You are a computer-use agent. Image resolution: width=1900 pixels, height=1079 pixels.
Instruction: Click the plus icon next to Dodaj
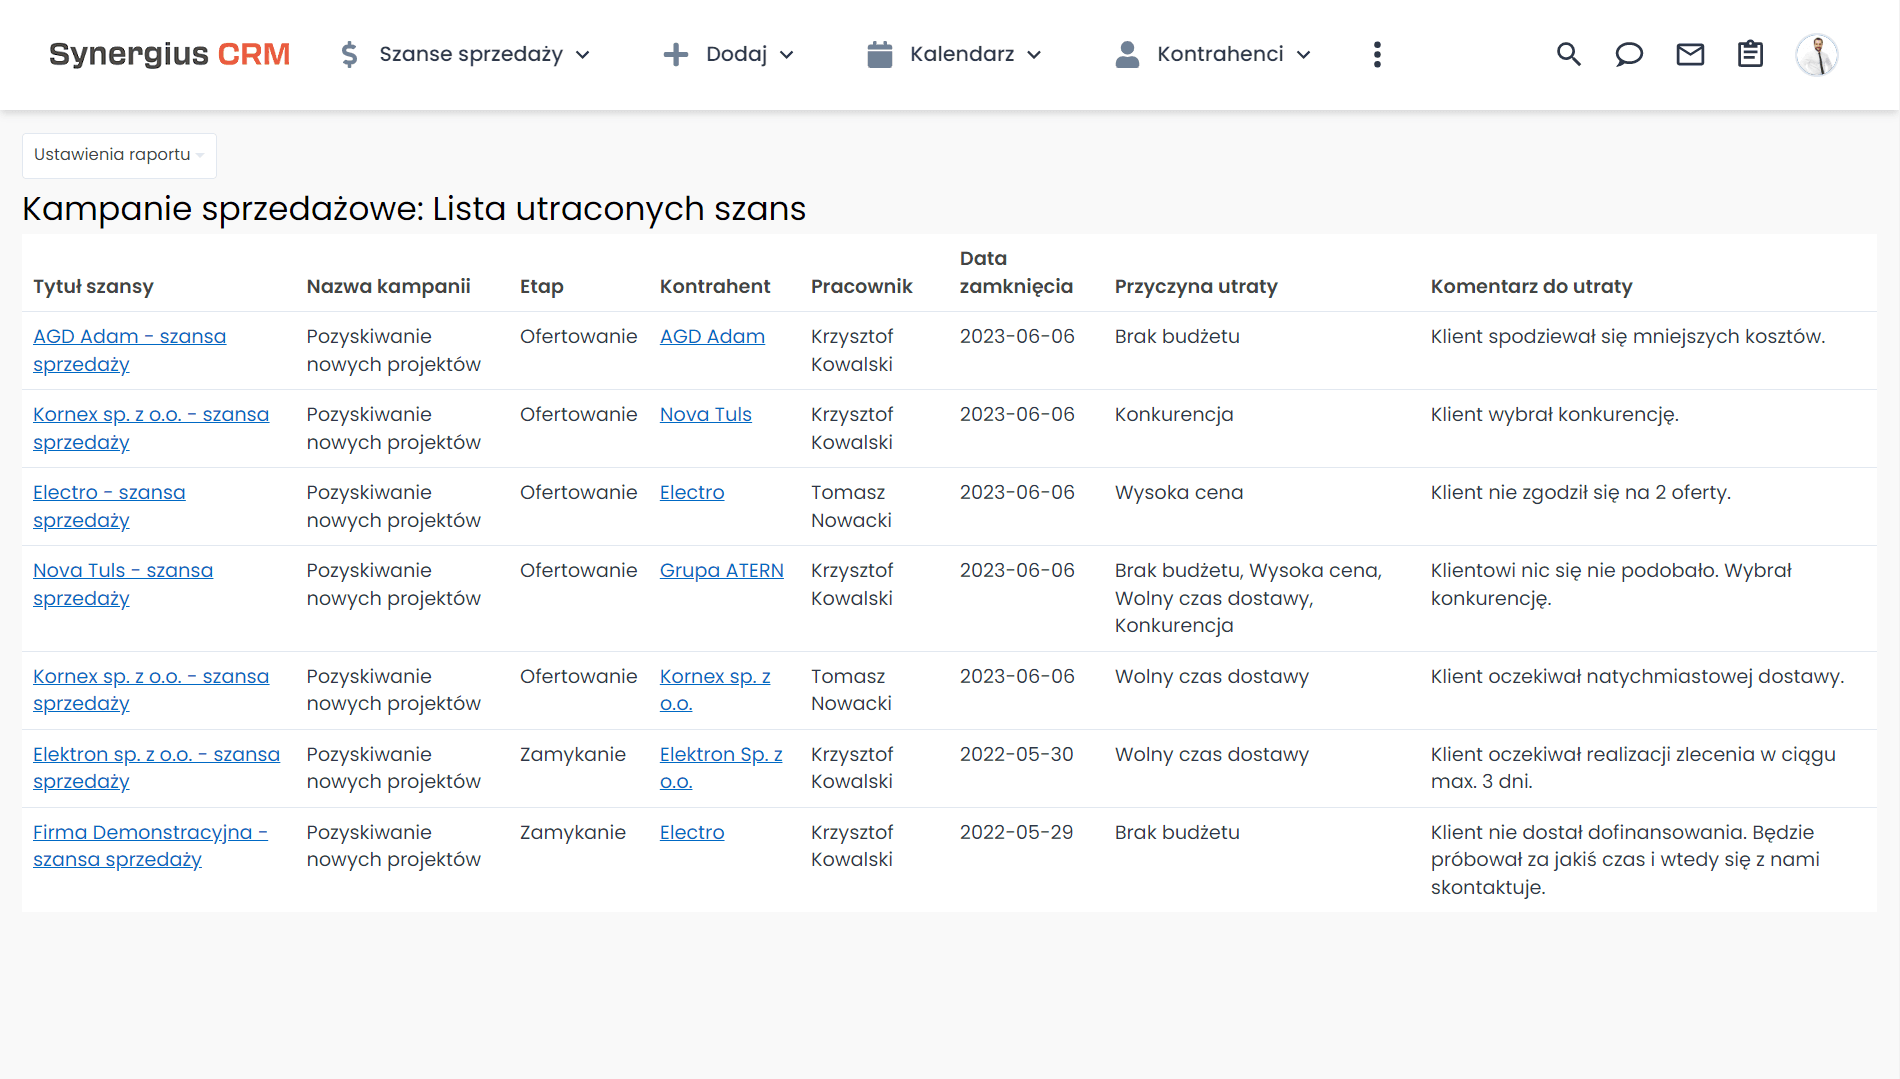pyautogui.click(x=677, y=55)
